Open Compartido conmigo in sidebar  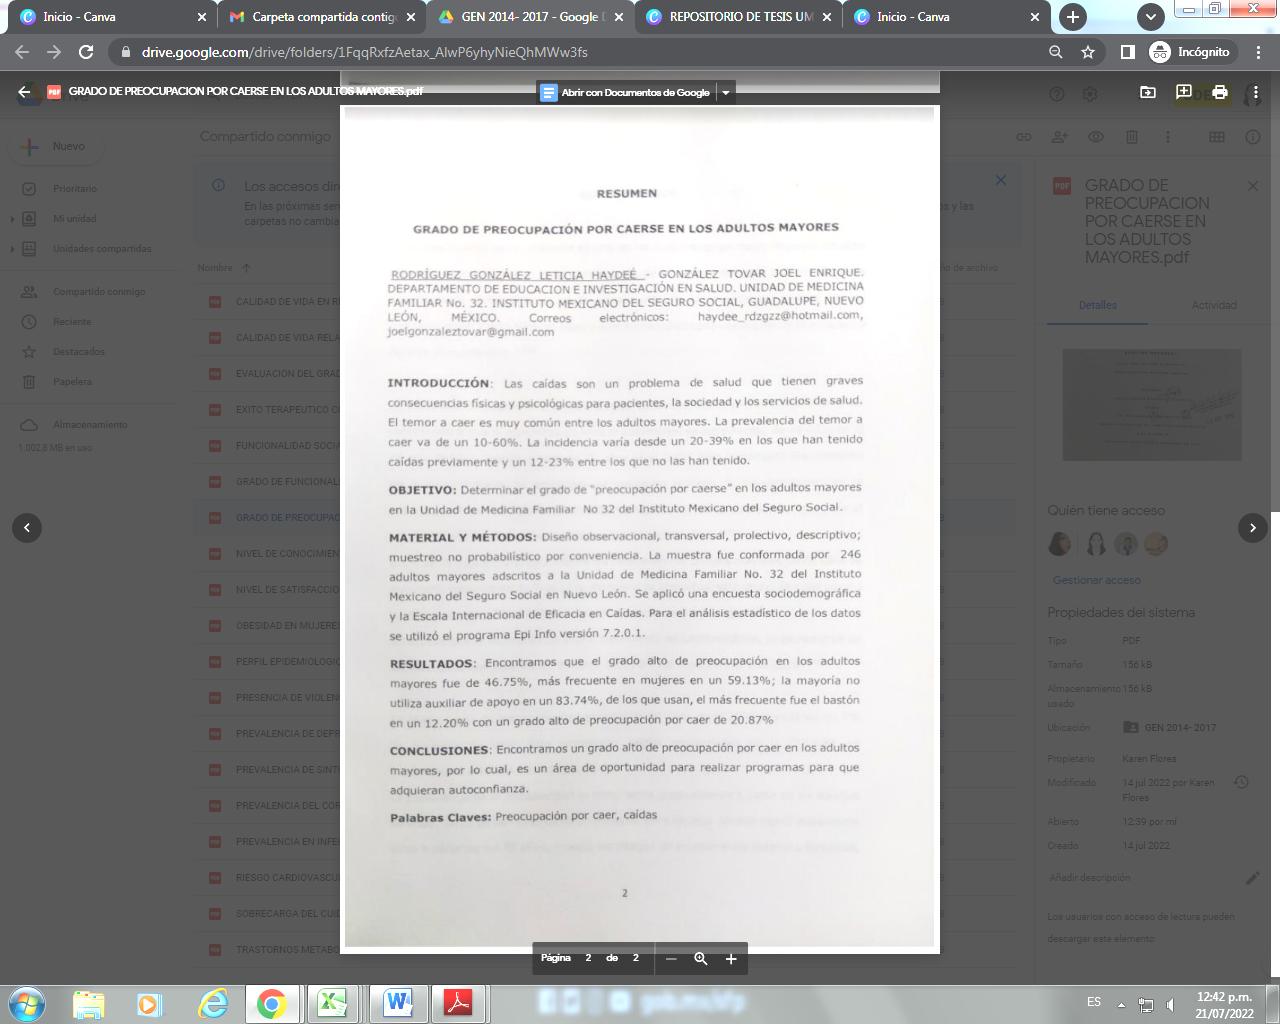click(99, 292)
